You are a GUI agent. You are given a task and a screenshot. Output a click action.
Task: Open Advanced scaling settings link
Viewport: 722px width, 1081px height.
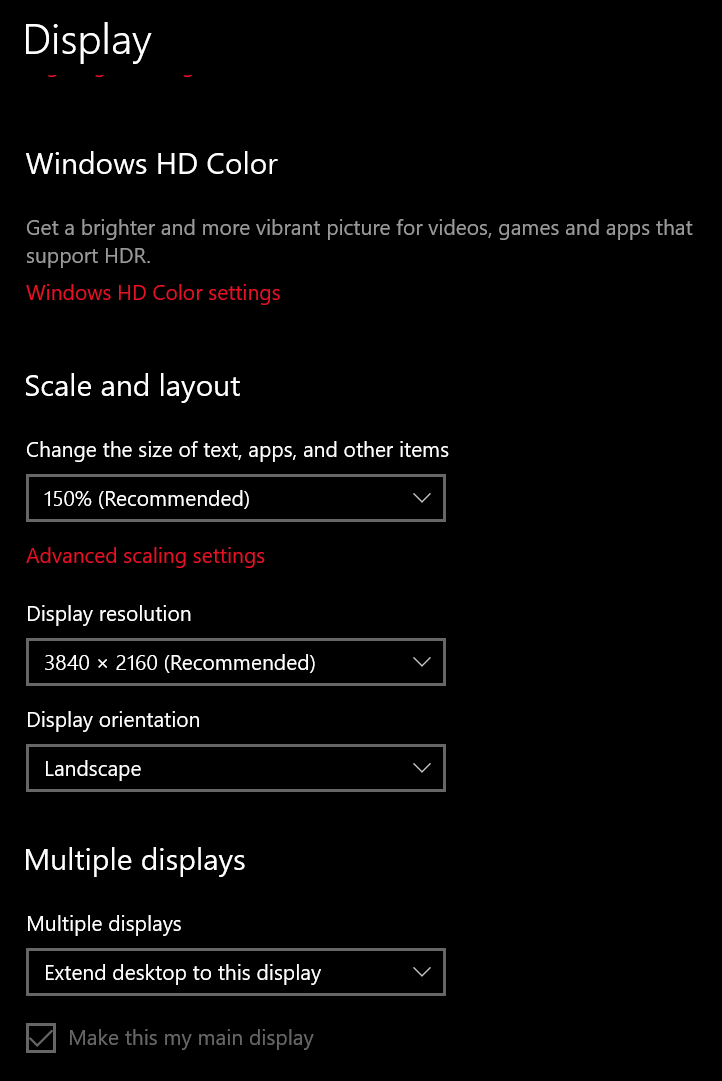(146, 556)
